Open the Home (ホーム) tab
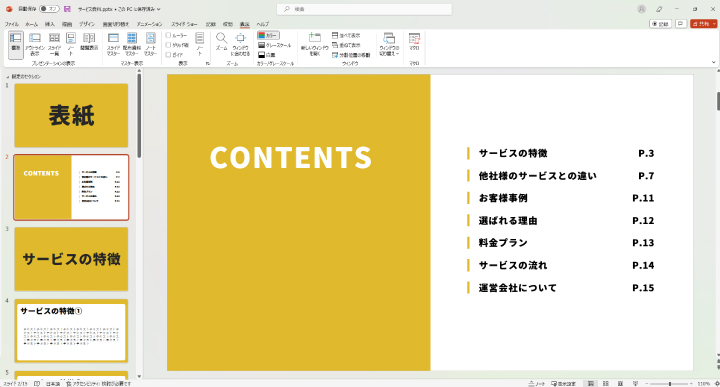720x387 pixels. coord(31,24)
